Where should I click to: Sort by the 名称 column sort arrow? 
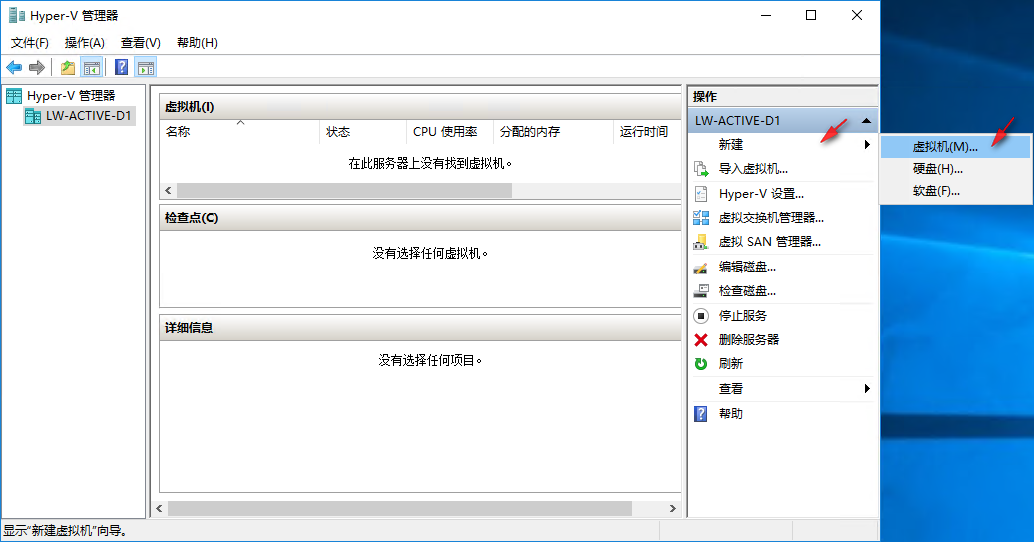click(241, 123)
